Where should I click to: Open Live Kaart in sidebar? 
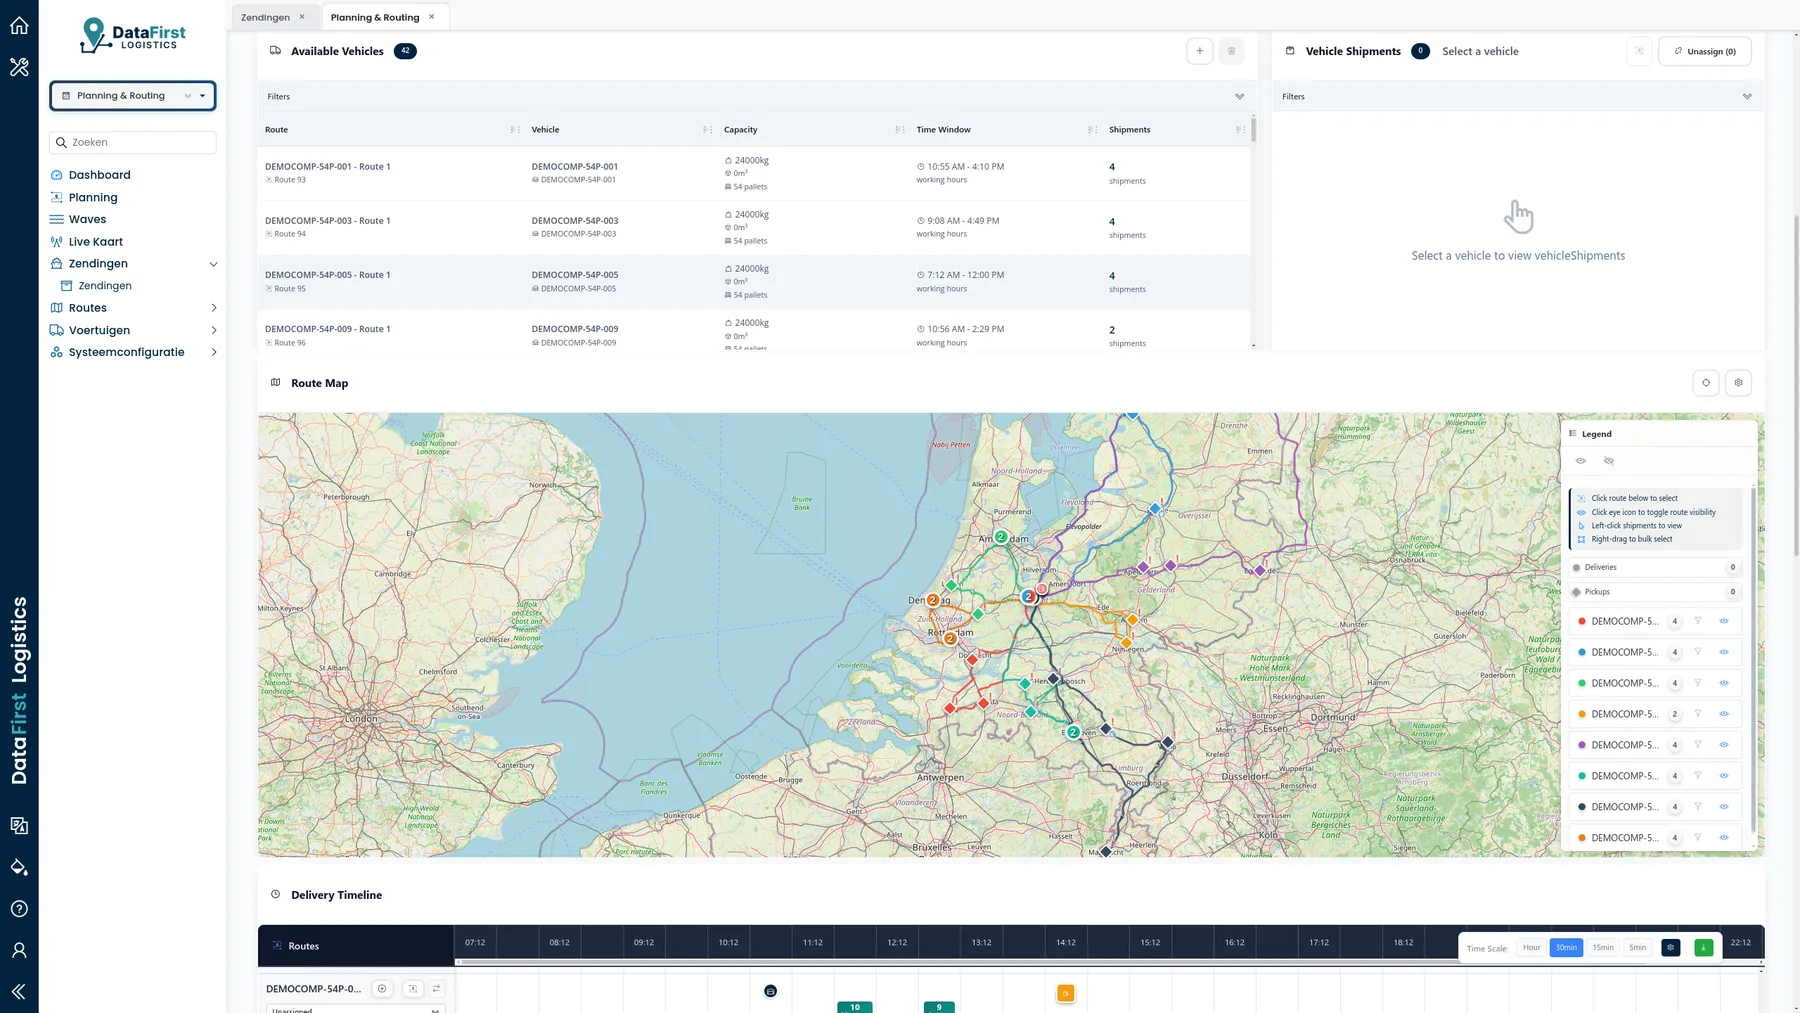[x=95, y=242]
